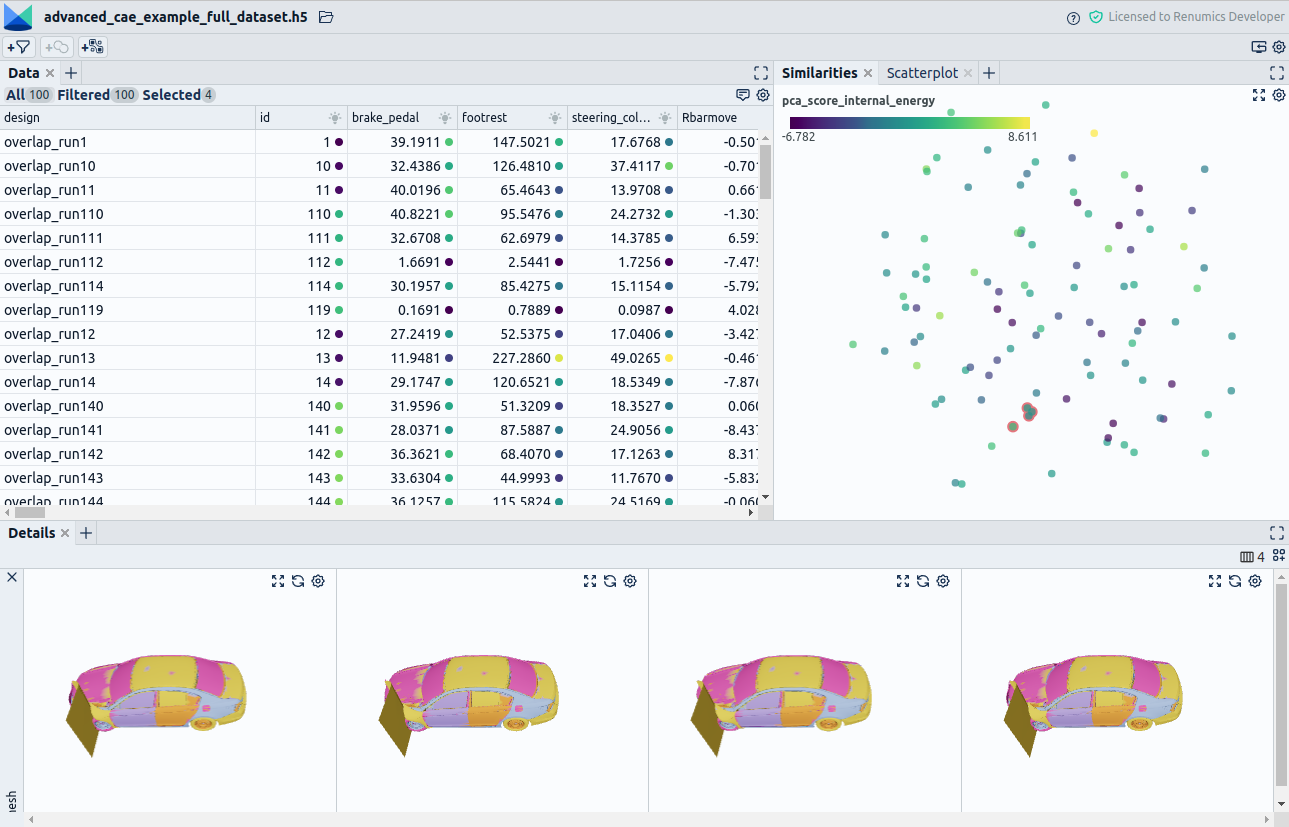1289x827 pixels.
Task: Click the license shield icon
Action: [x=1096, y=17]
